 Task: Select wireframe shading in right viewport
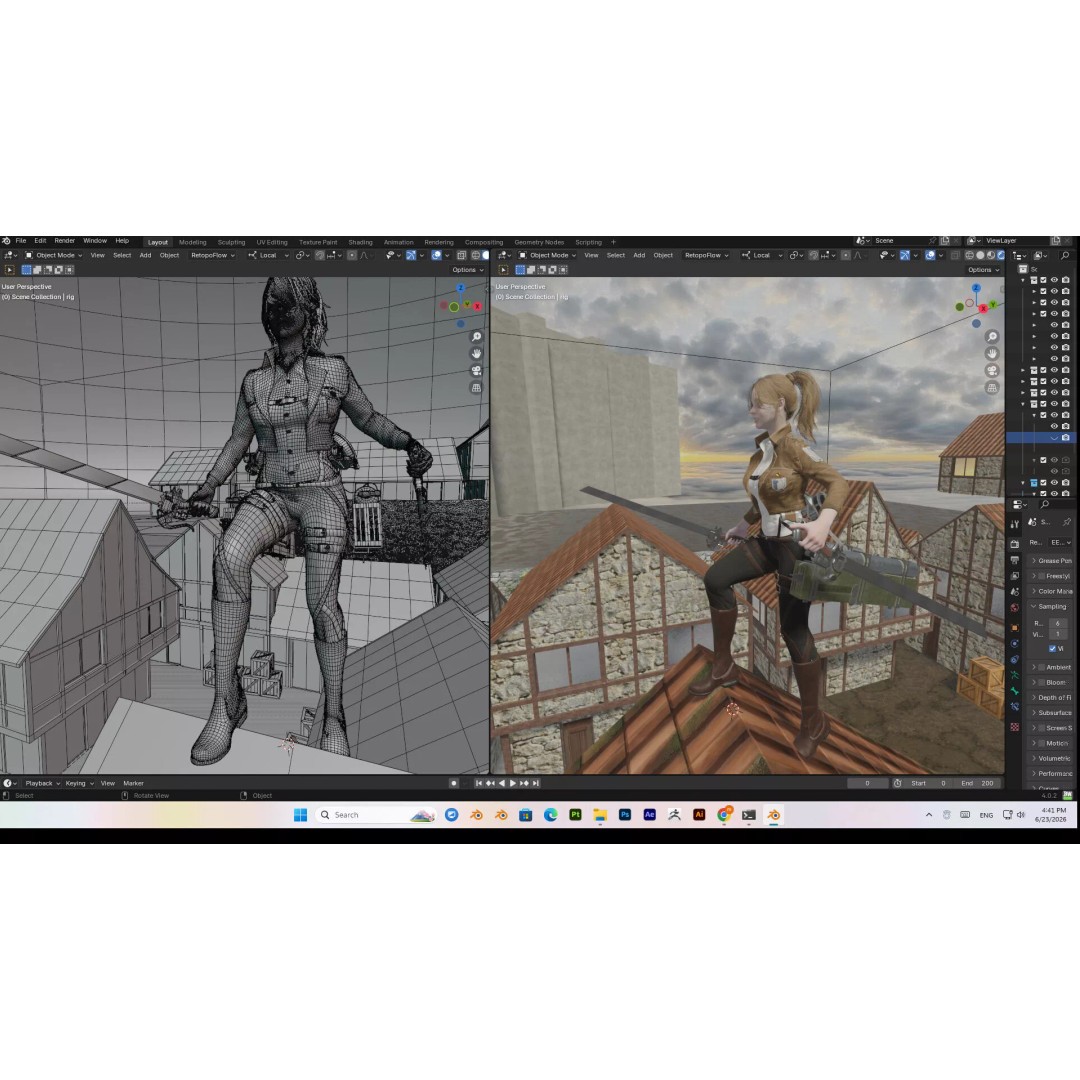tap(970, 255)
